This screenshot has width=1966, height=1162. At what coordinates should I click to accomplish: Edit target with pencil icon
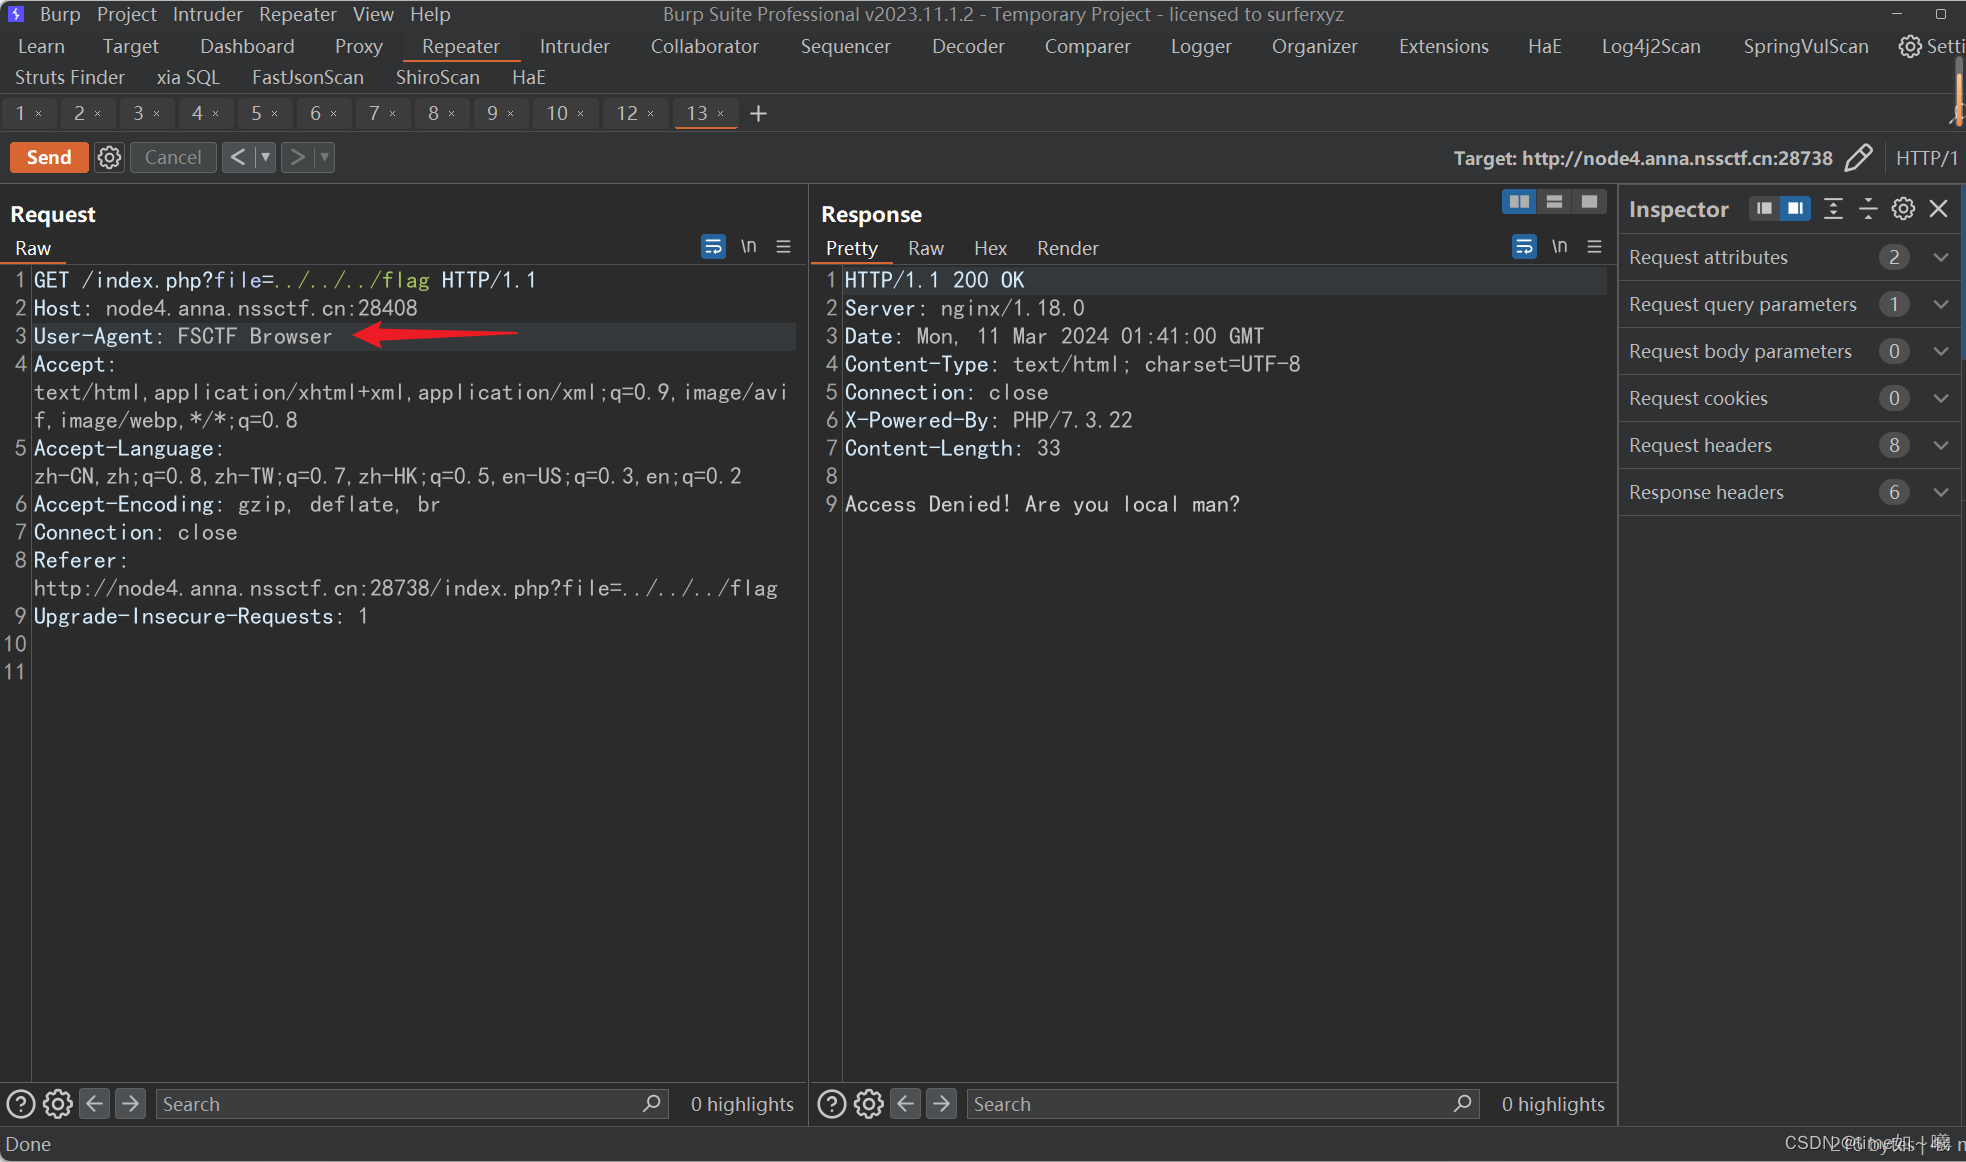point(1858,158)
